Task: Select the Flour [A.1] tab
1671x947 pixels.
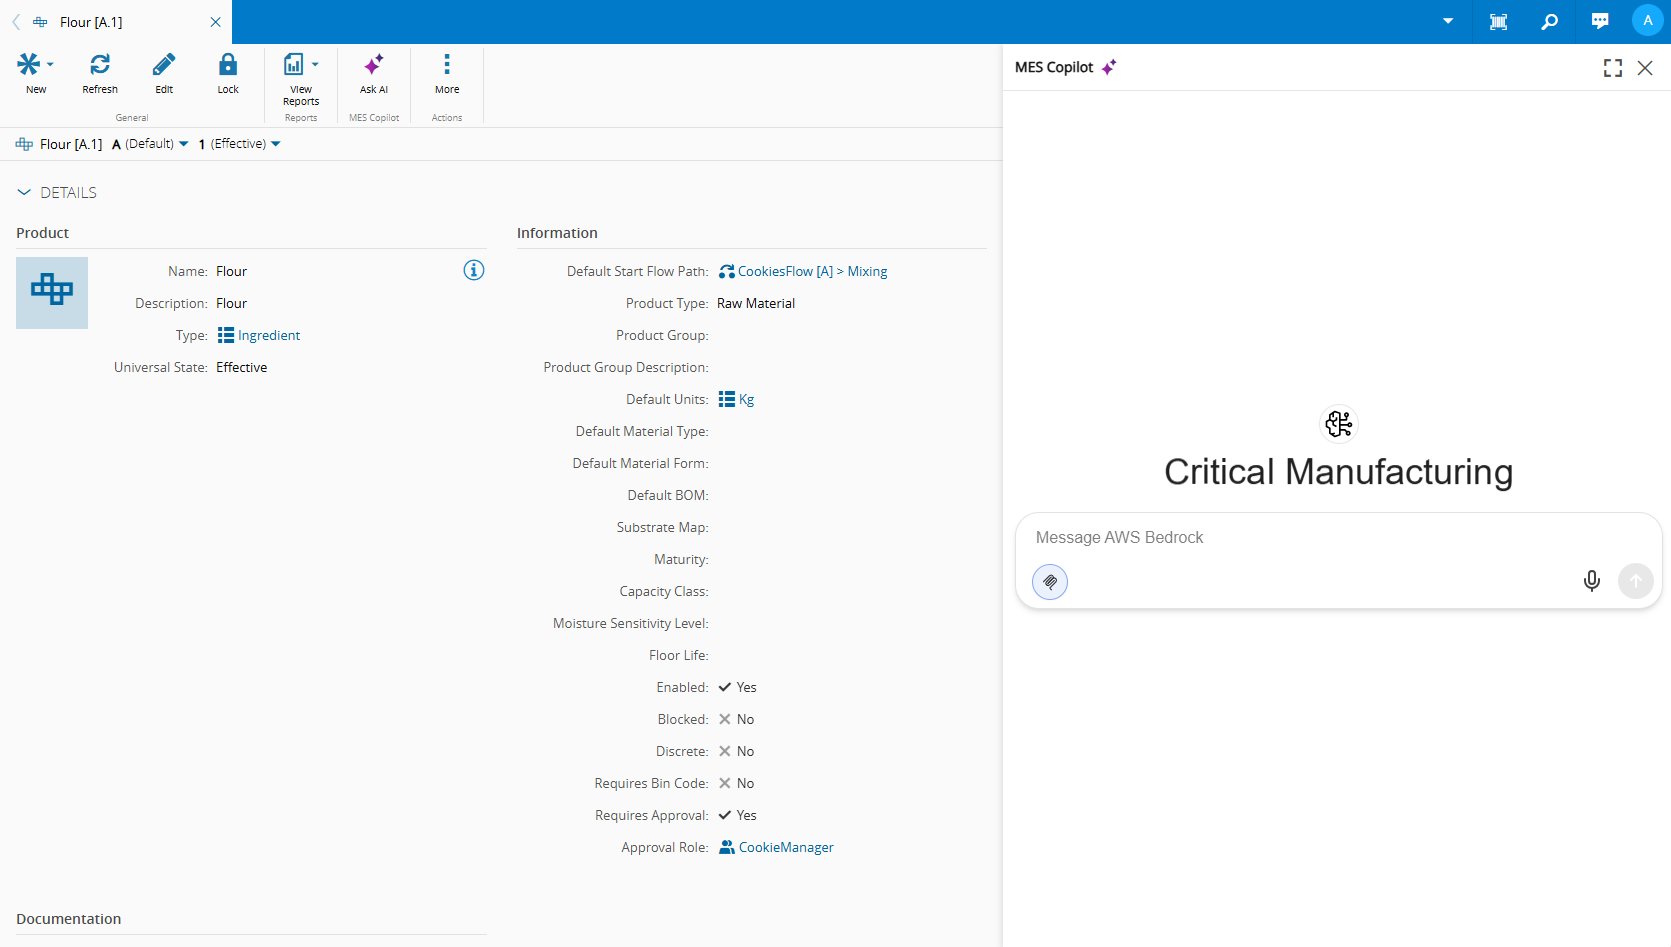Action: (91, 22)
